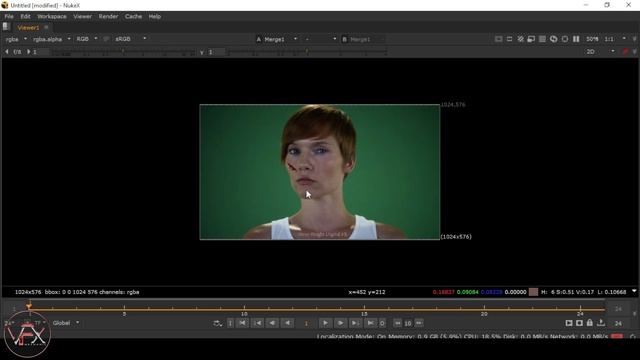Click the sampled color swatch in info bar
This screenshot has width=640, height=360.
click(533, 292)
